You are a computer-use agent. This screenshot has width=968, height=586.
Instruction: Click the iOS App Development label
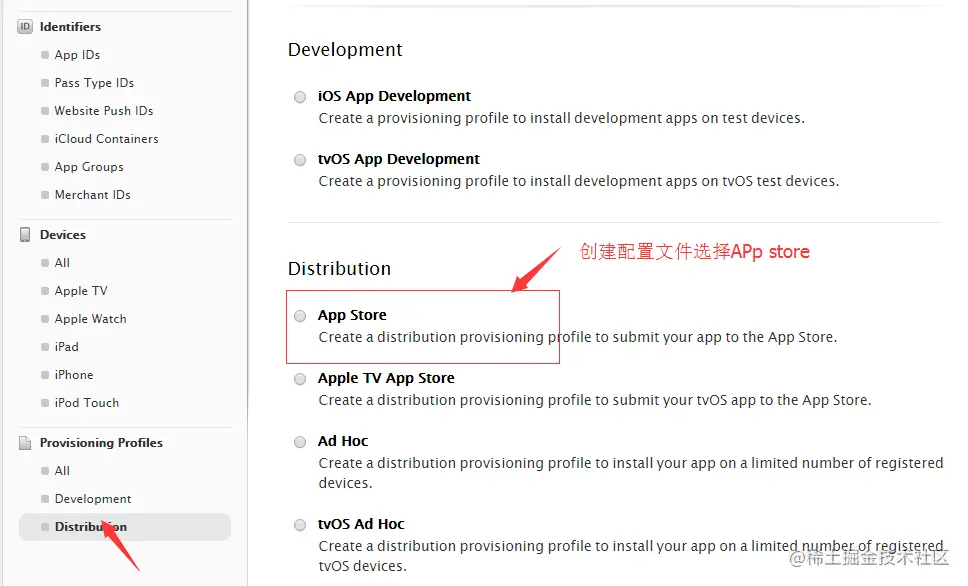[394, 96]
